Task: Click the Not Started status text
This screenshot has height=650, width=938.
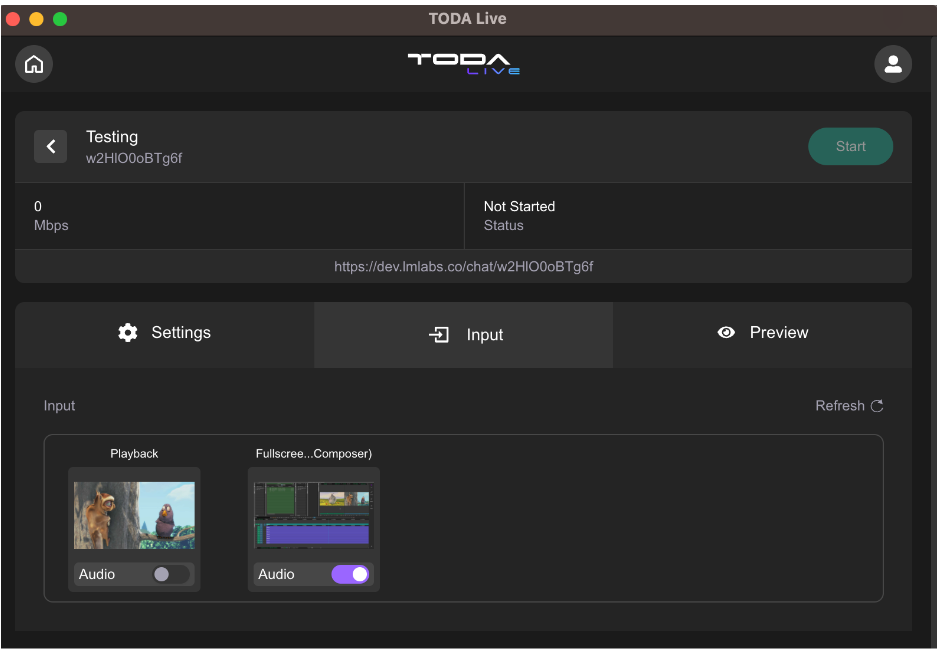Action: 519,207
